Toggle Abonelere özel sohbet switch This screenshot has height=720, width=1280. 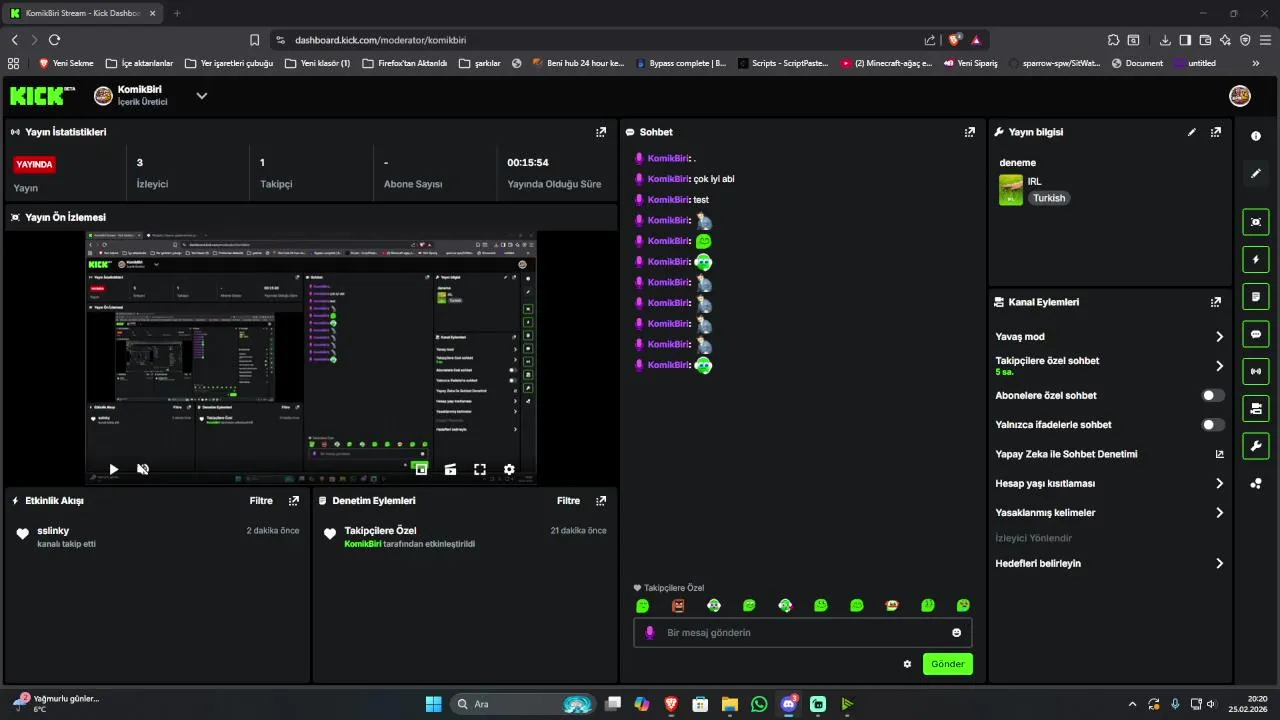click(1213, 396)
